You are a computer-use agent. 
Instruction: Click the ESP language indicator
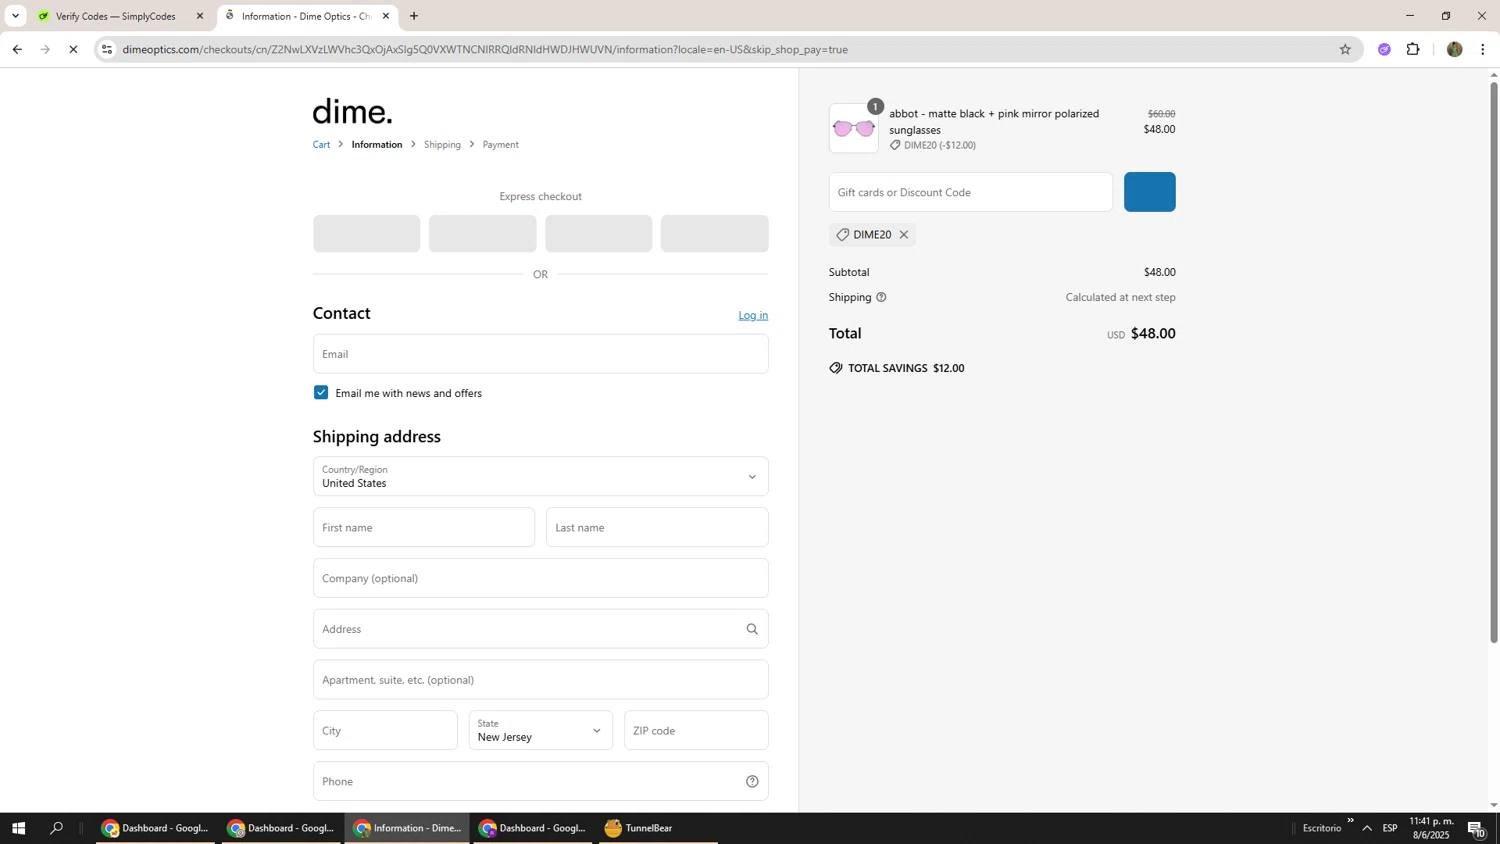(x=1390, y=828)
